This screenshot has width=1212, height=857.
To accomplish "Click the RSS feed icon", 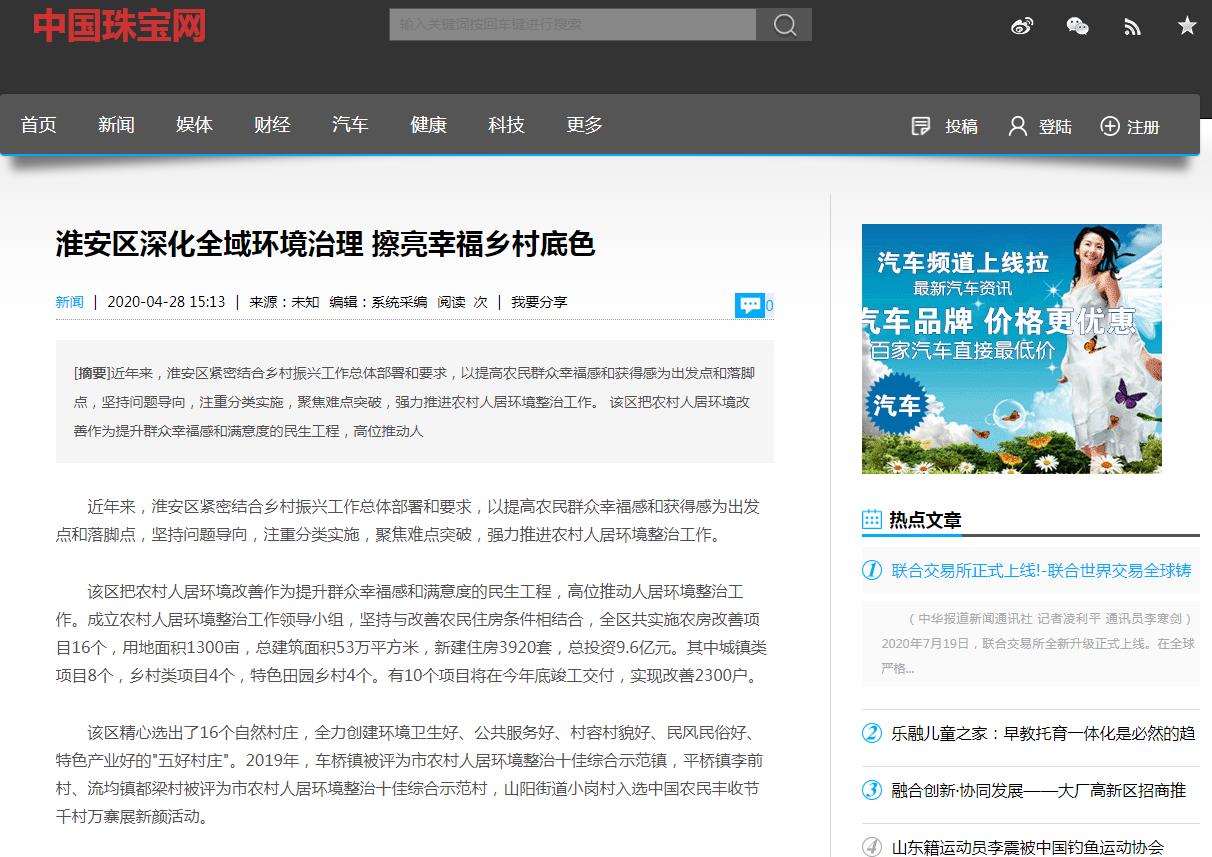I will 1132,27.
